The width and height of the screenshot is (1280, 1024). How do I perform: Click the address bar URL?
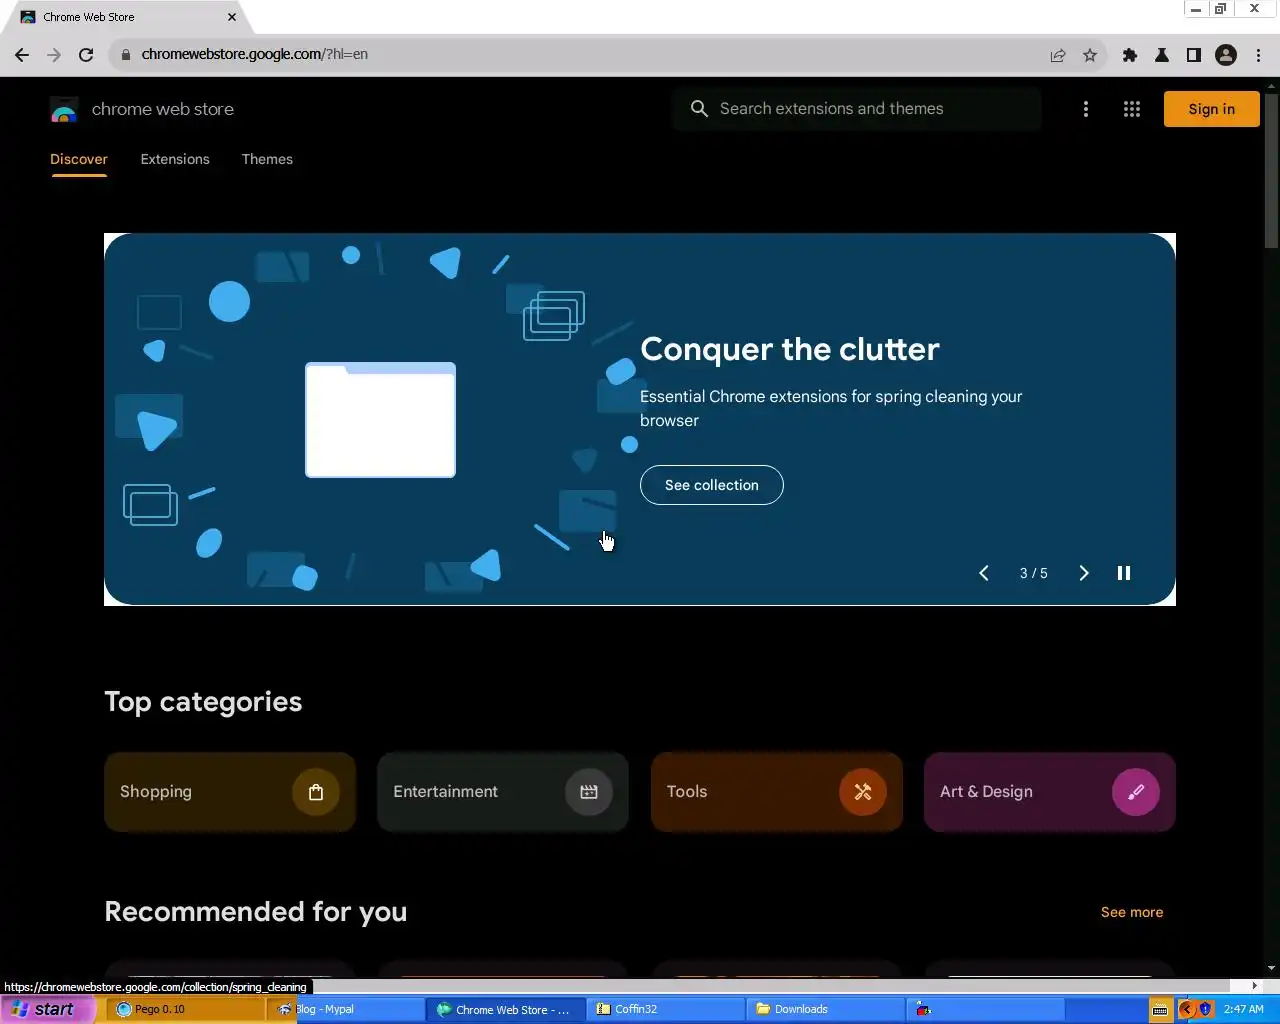pyautogui.click(x=255, y=55)
